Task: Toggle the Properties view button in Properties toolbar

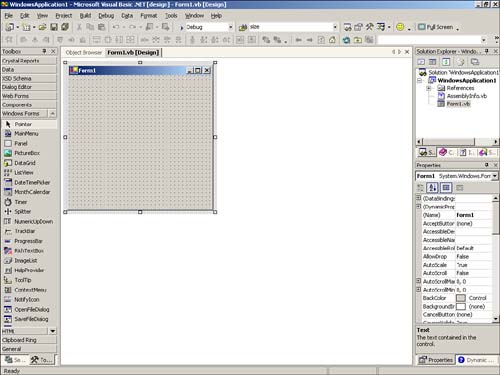Action: [446, 188]
